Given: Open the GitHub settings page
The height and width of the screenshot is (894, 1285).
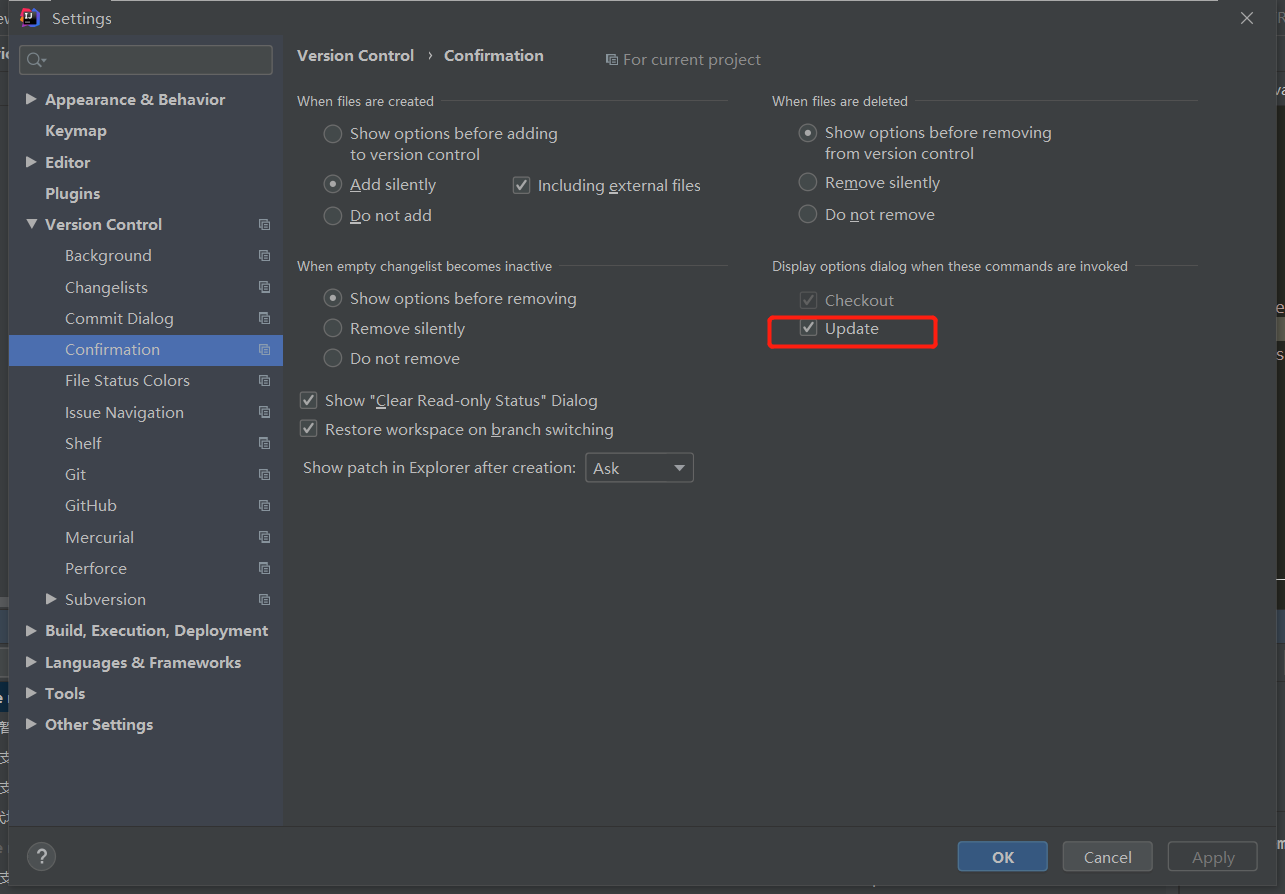Looking at the screenshot, I should (x=89, y=505).
